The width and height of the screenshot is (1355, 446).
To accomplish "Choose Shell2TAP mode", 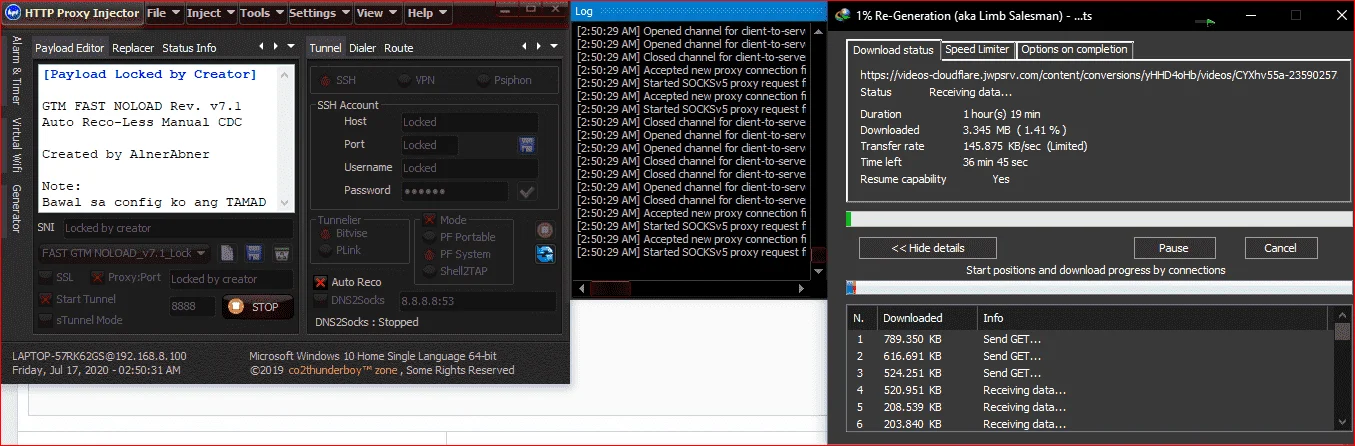I will click(x=457, y=270).
